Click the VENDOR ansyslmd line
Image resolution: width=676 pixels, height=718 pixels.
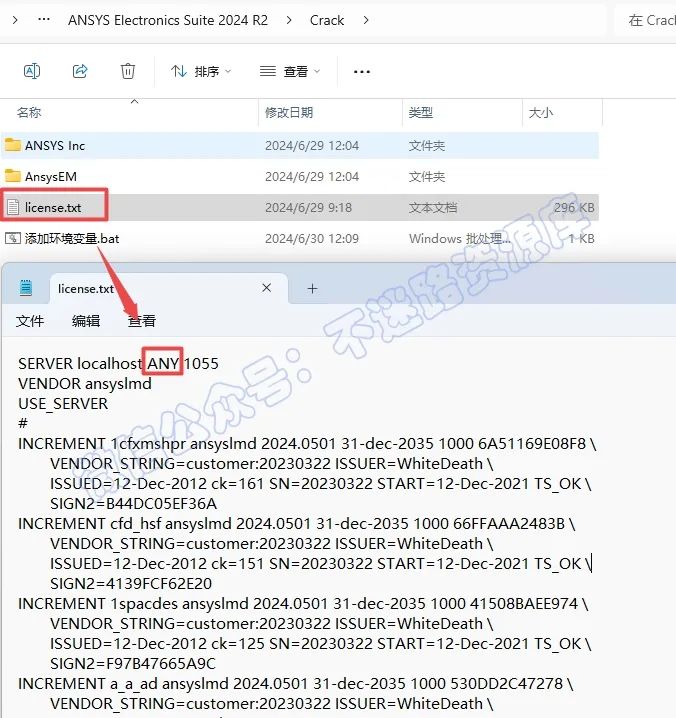point(85,383)
